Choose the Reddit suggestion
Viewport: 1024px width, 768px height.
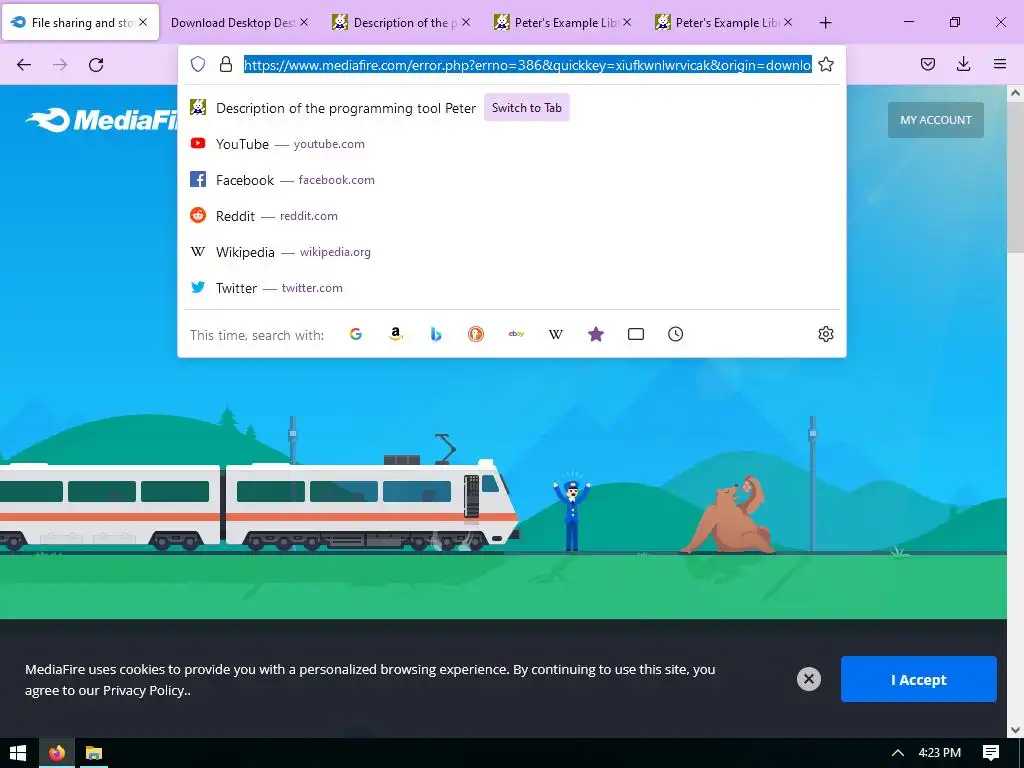click(x=511, y=216)
